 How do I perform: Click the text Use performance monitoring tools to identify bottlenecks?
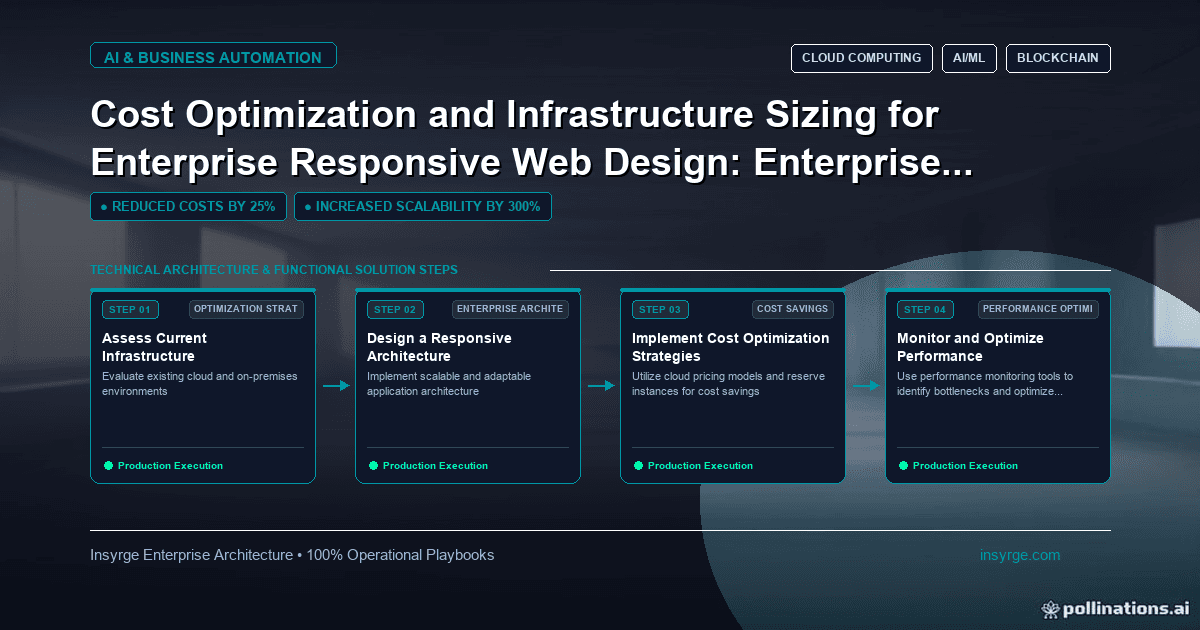pos(985,384)
